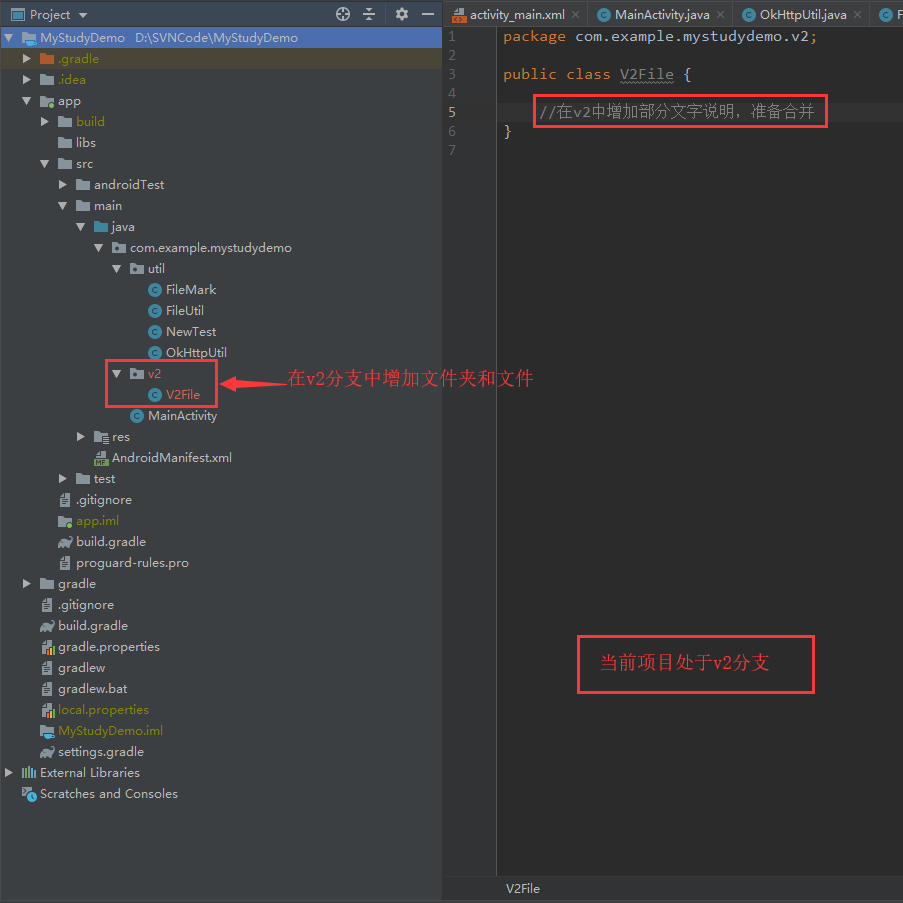The height and width of the screenshot is (903, 903).
Task: Select MyStudyDemo project root row
Action: [221, 37]
